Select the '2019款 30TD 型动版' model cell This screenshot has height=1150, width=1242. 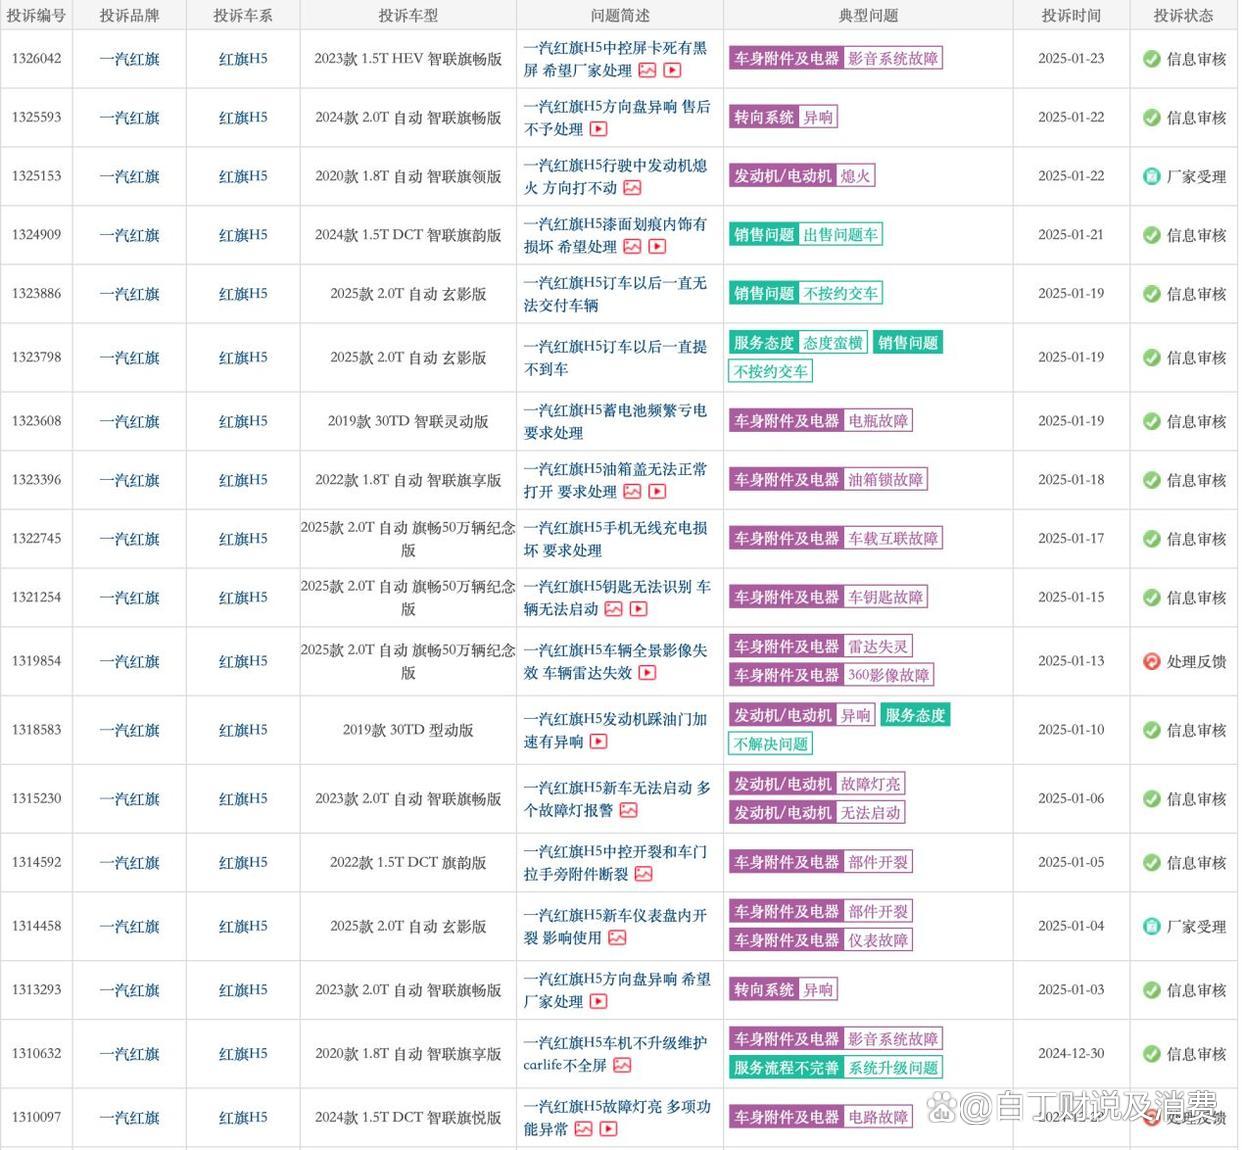point(408,730)
